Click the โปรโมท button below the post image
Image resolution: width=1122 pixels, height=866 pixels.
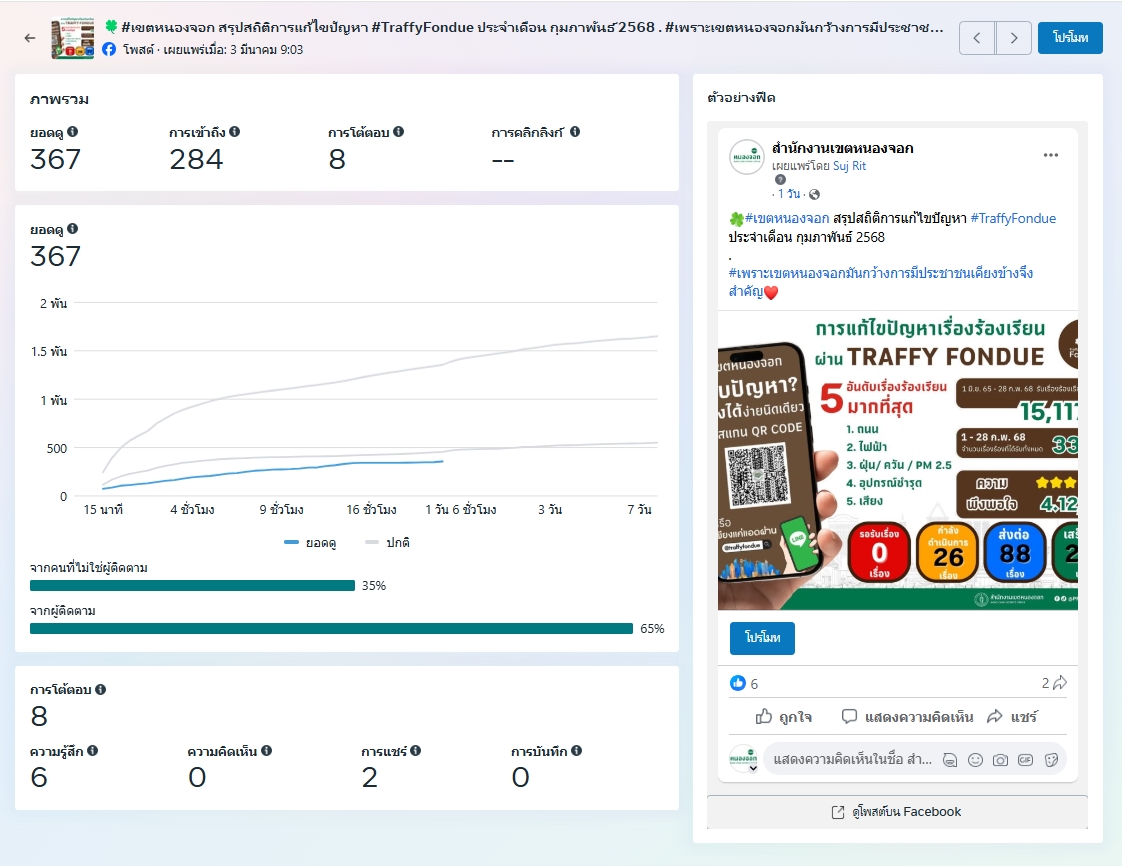(x=762, y=638)
